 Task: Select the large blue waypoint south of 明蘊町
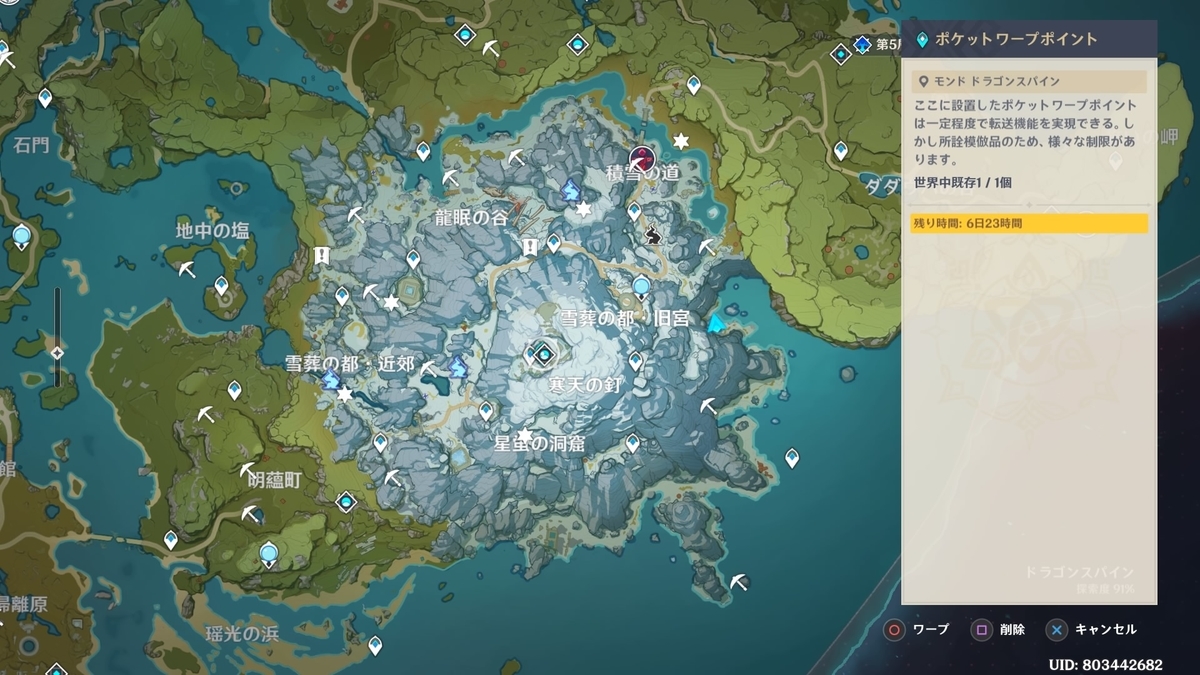[268, 555]
